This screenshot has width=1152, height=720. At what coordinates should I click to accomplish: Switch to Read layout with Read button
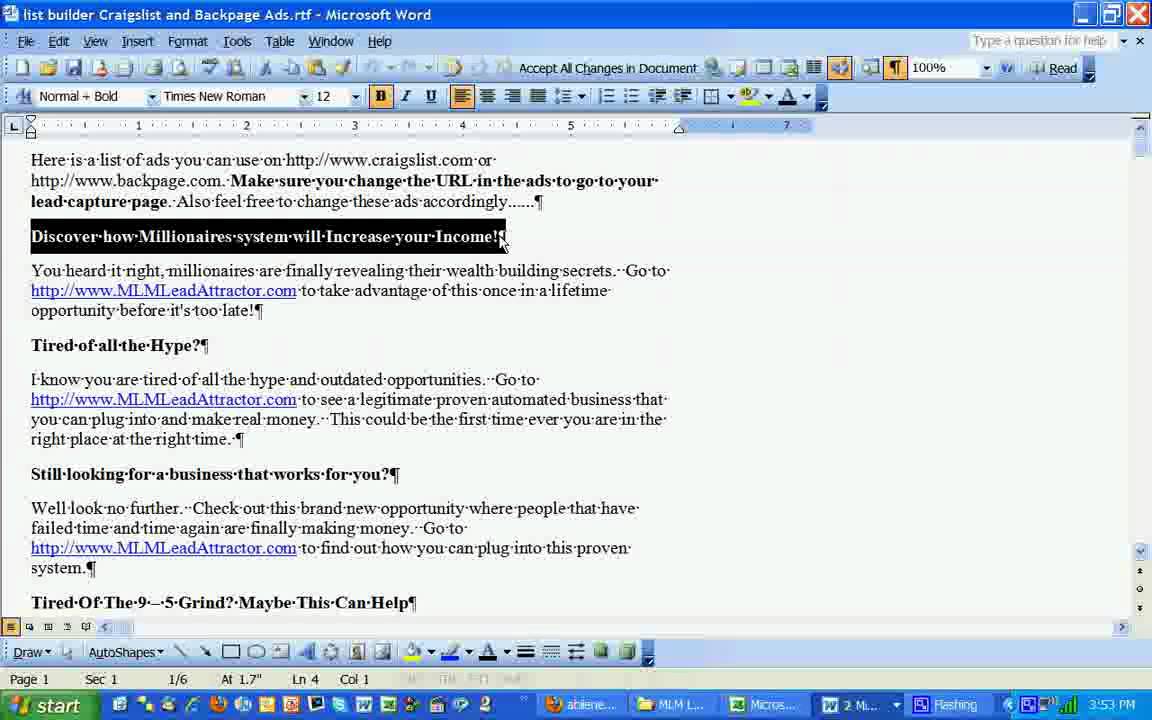pyautogui.click(x=1054, y=68)
